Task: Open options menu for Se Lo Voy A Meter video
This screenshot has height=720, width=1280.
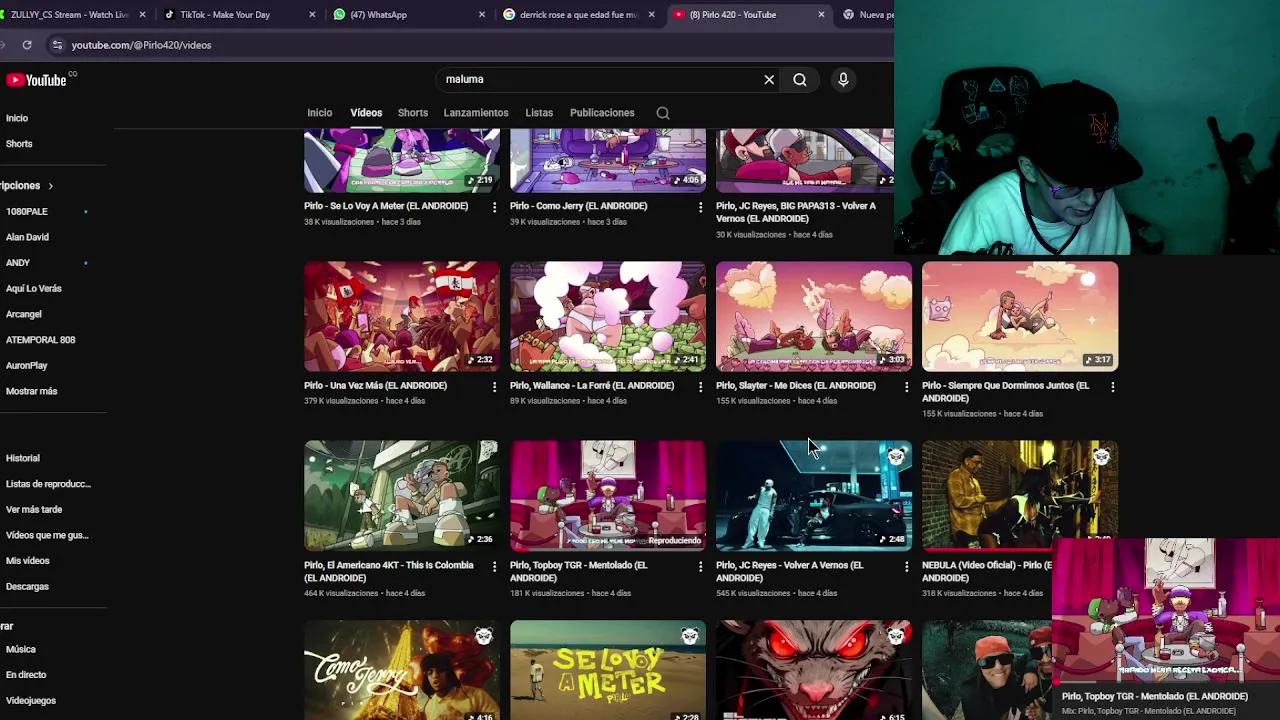Action: pyautogui.click(x=494, y=207)
